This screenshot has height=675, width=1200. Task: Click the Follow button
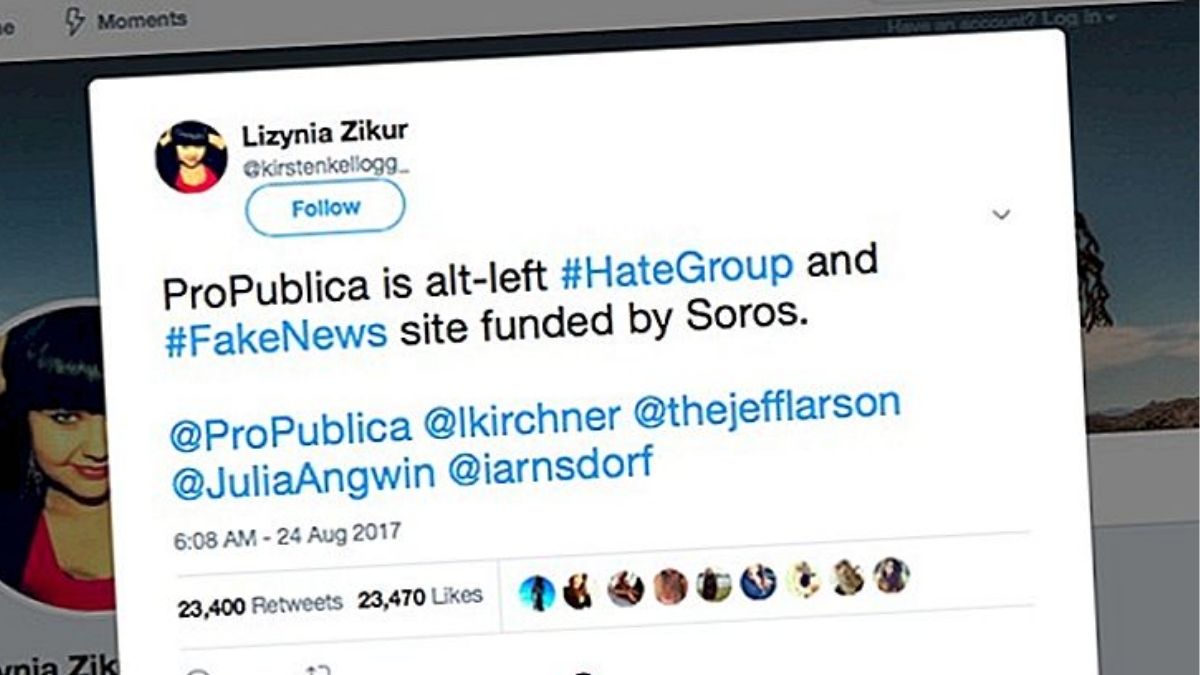325,208
